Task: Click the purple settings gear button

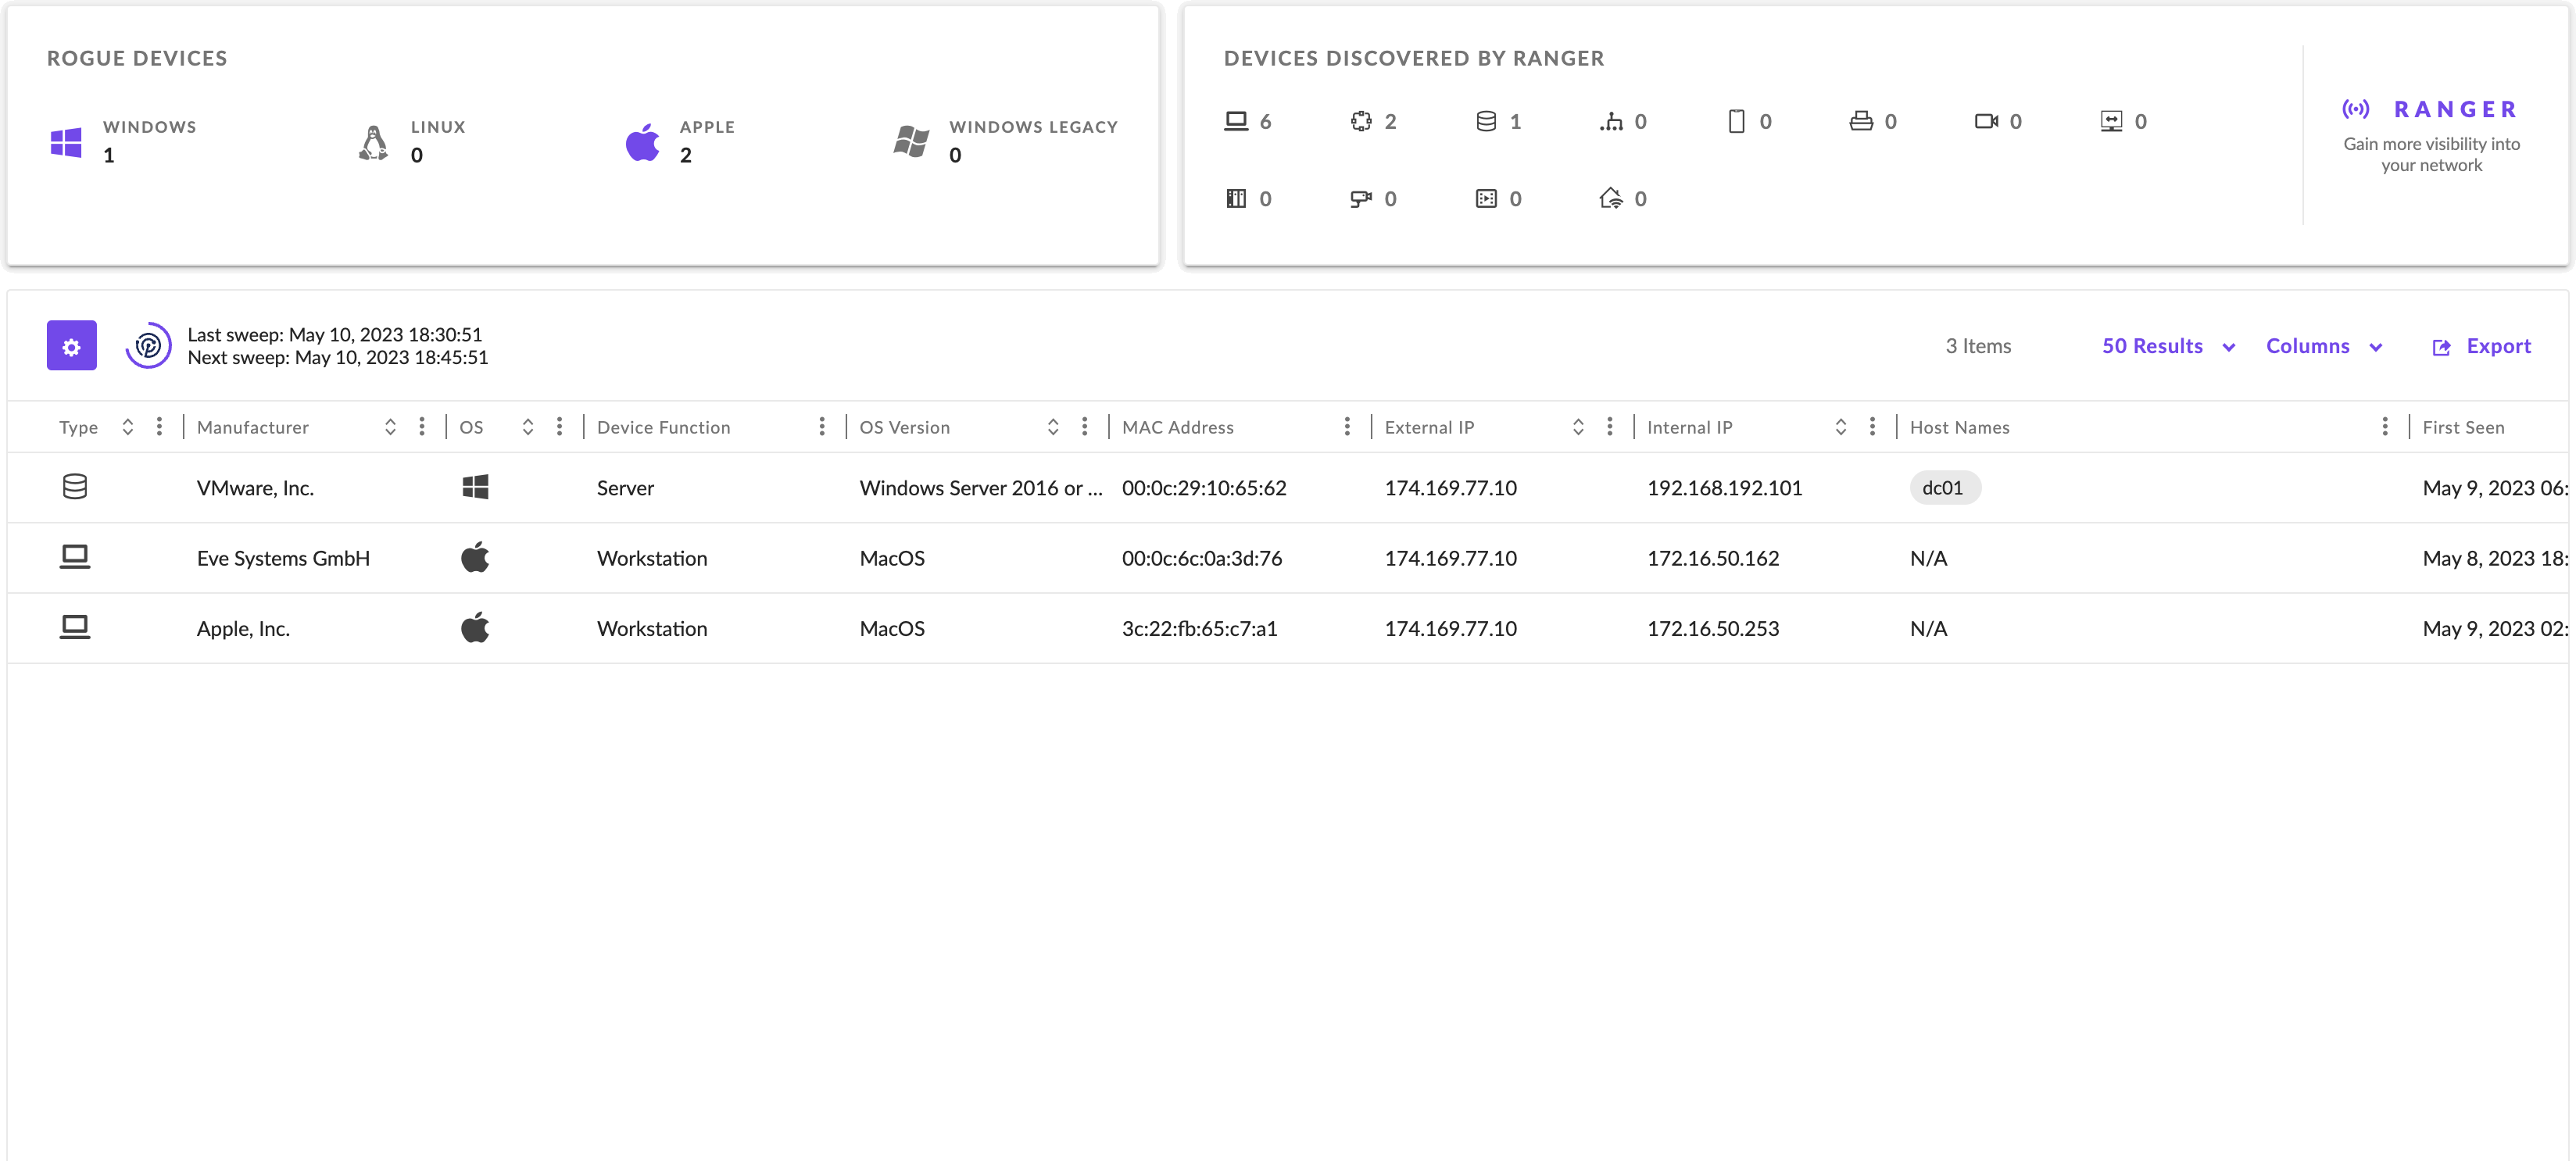Action: (71, 346)
